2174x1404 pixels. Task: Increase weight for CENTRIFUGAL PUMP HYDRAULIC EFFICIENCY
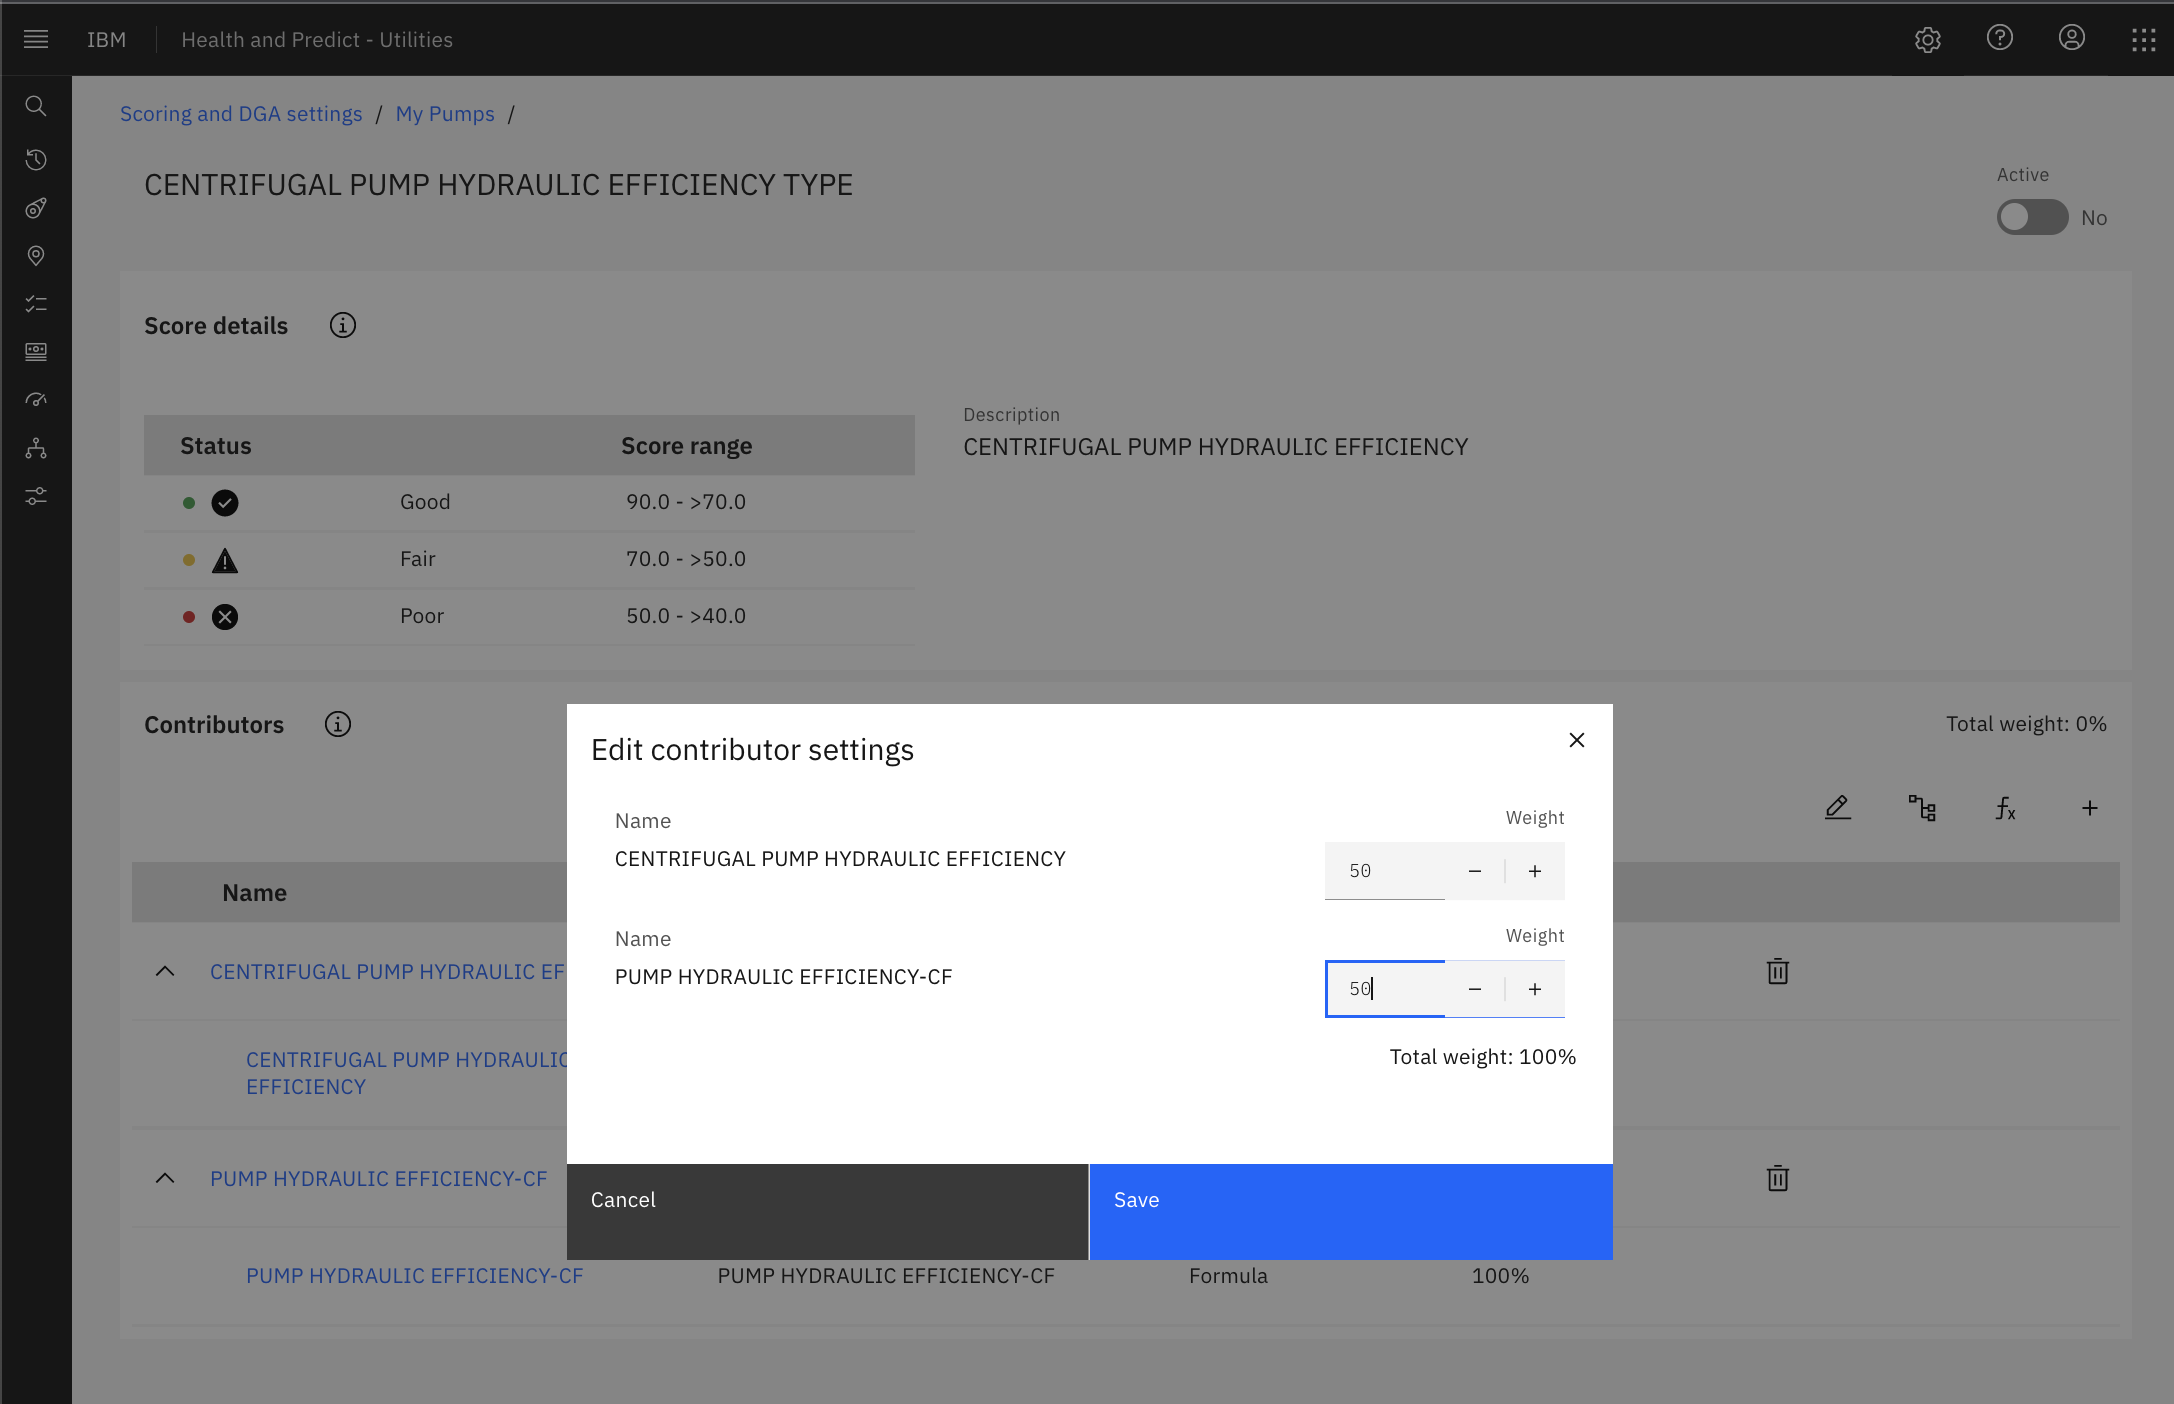coord(1535,871)
